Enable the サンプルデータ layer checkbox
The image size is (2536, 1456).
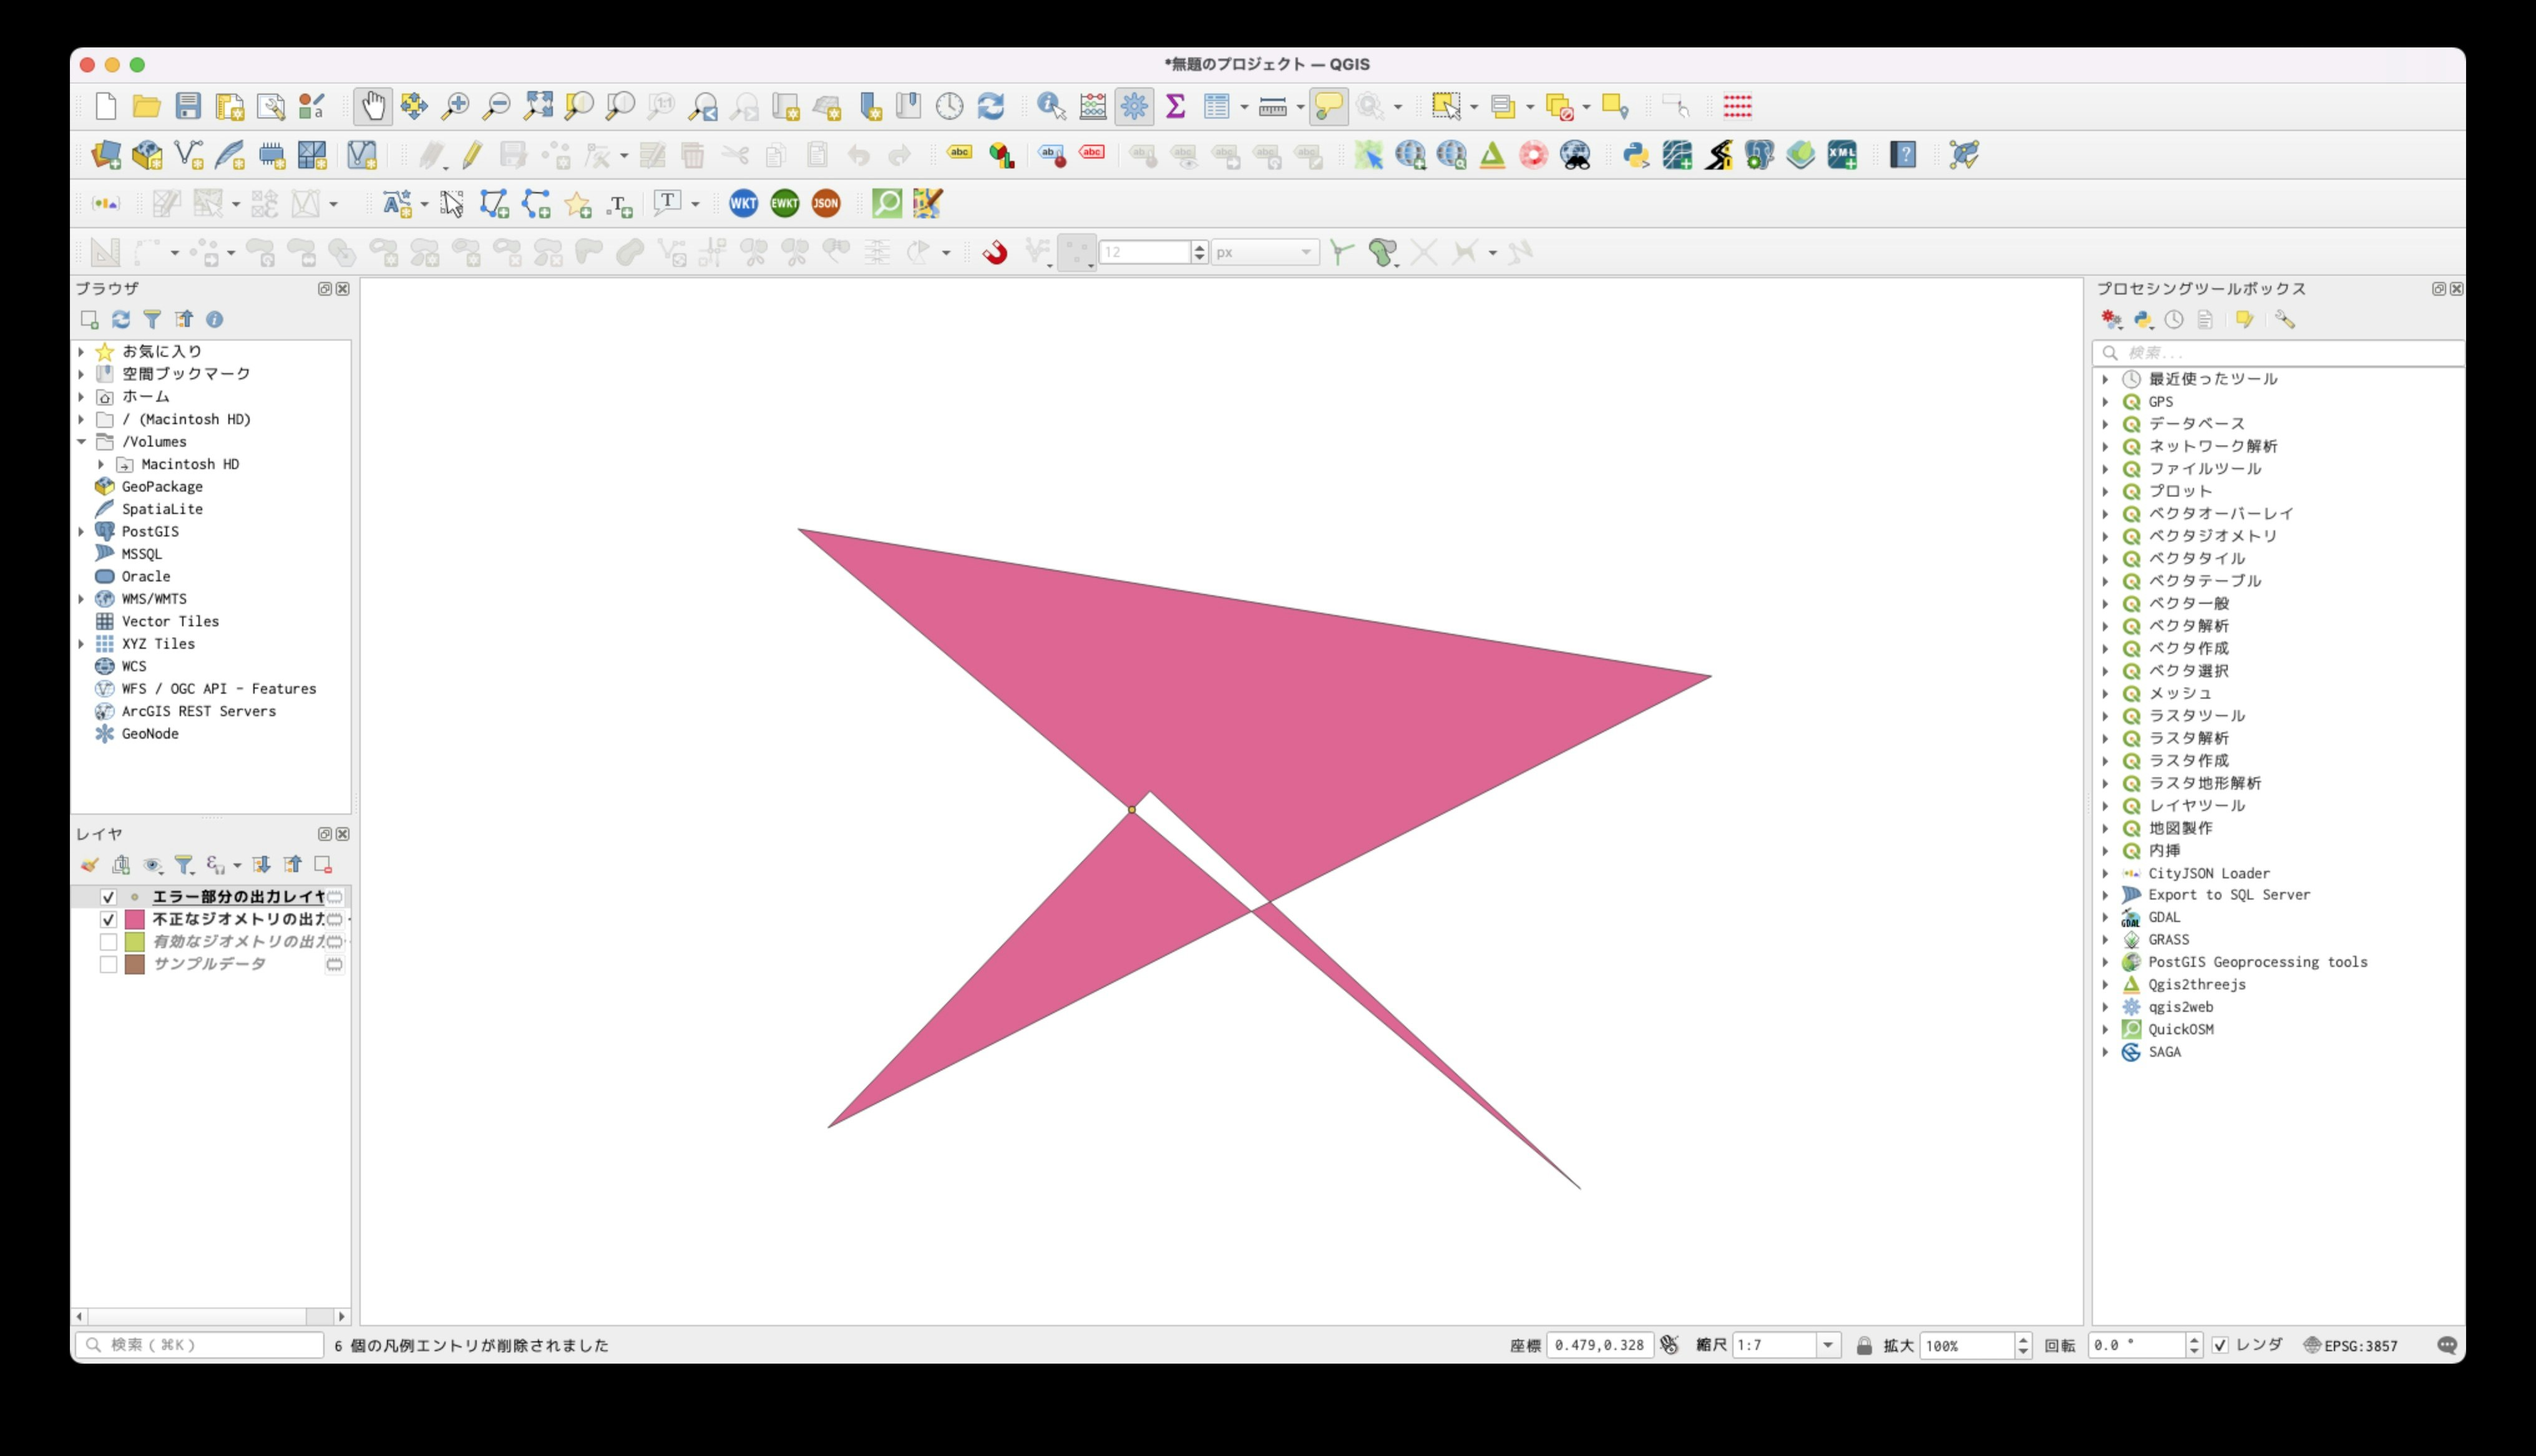click(108, 964)
